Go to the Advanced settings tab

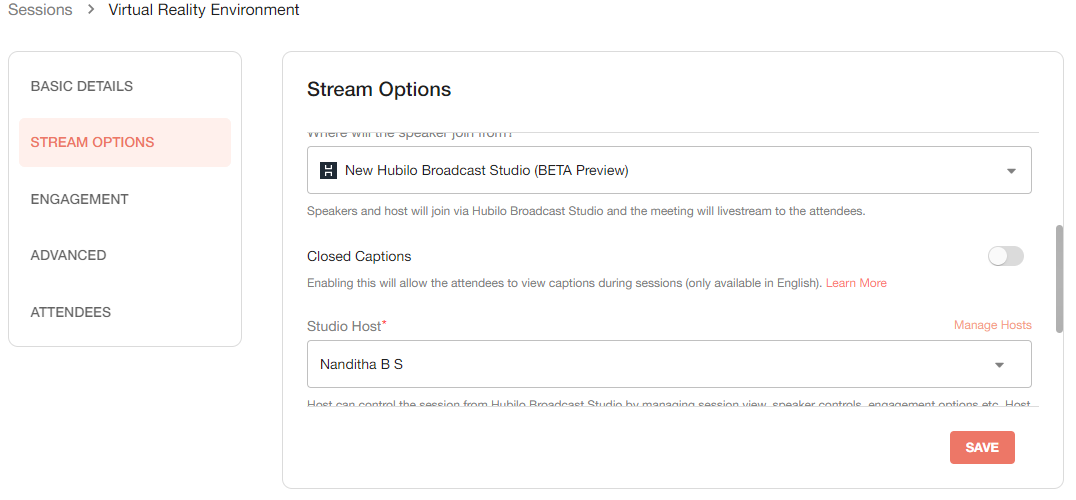click(x=68, y=255)
